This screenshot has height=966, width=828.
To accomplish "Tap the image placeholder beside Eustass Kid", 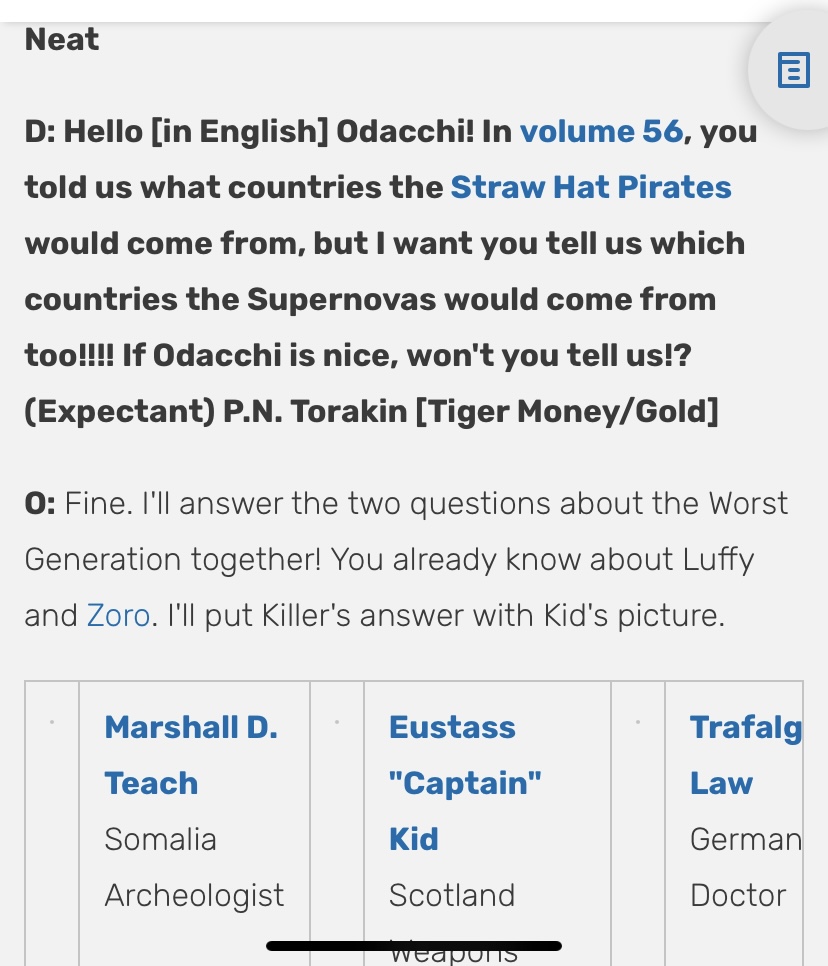I will tap(337, 722).
